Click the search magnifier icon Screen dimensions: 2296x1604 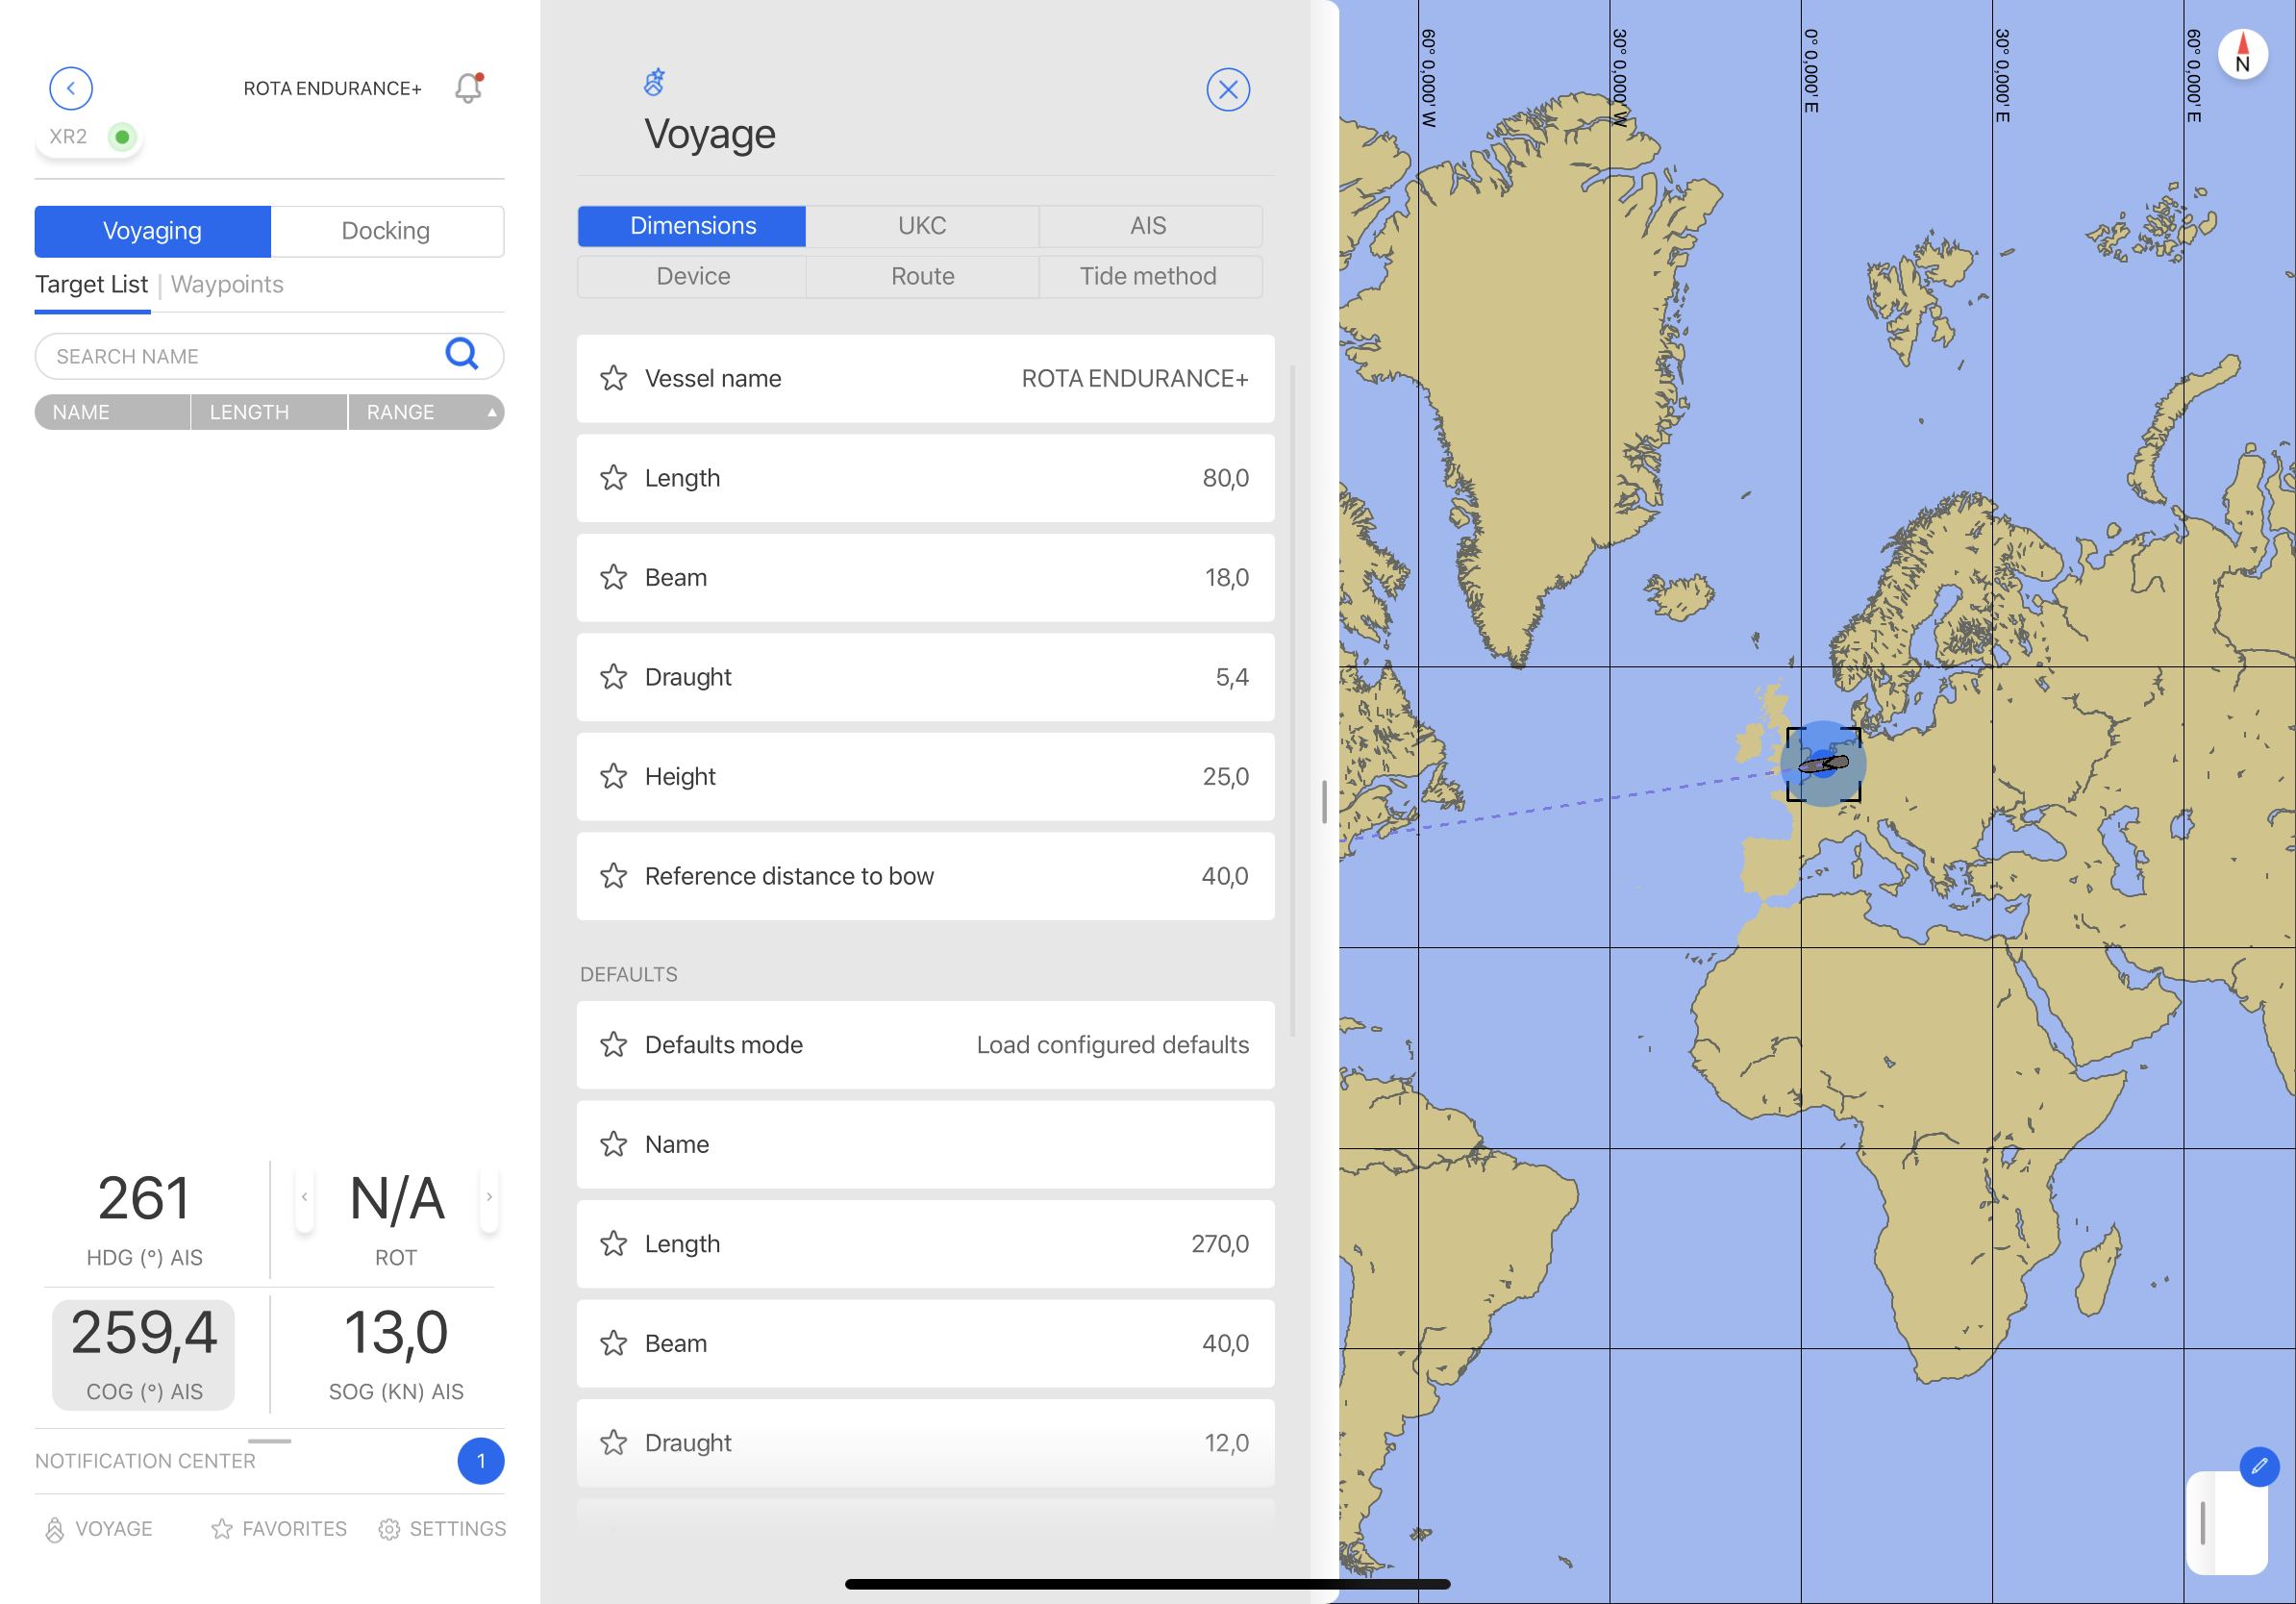(x=461, y=354)
